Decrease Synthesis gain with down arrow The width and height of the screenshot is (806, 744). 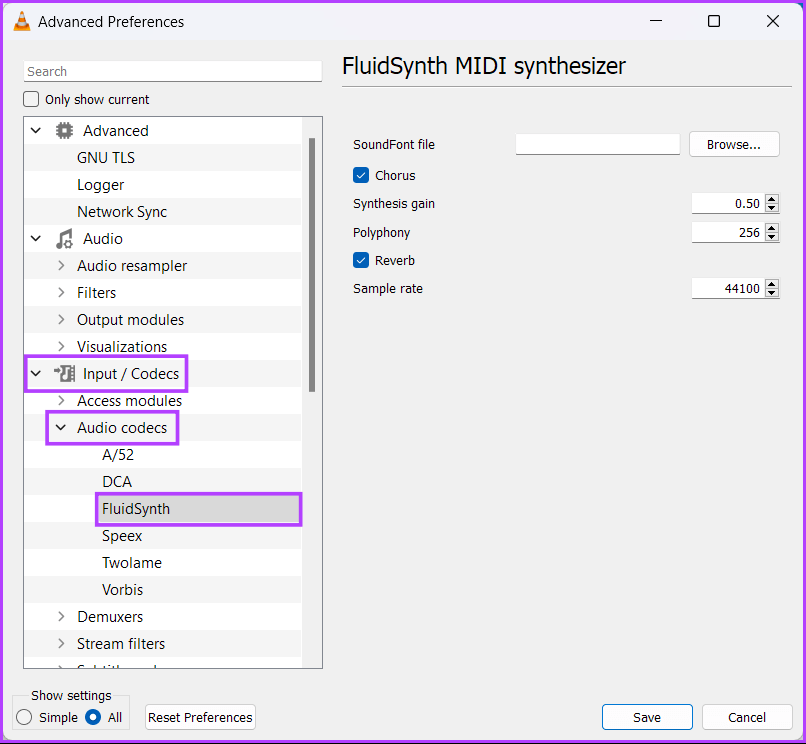(772, 208)
